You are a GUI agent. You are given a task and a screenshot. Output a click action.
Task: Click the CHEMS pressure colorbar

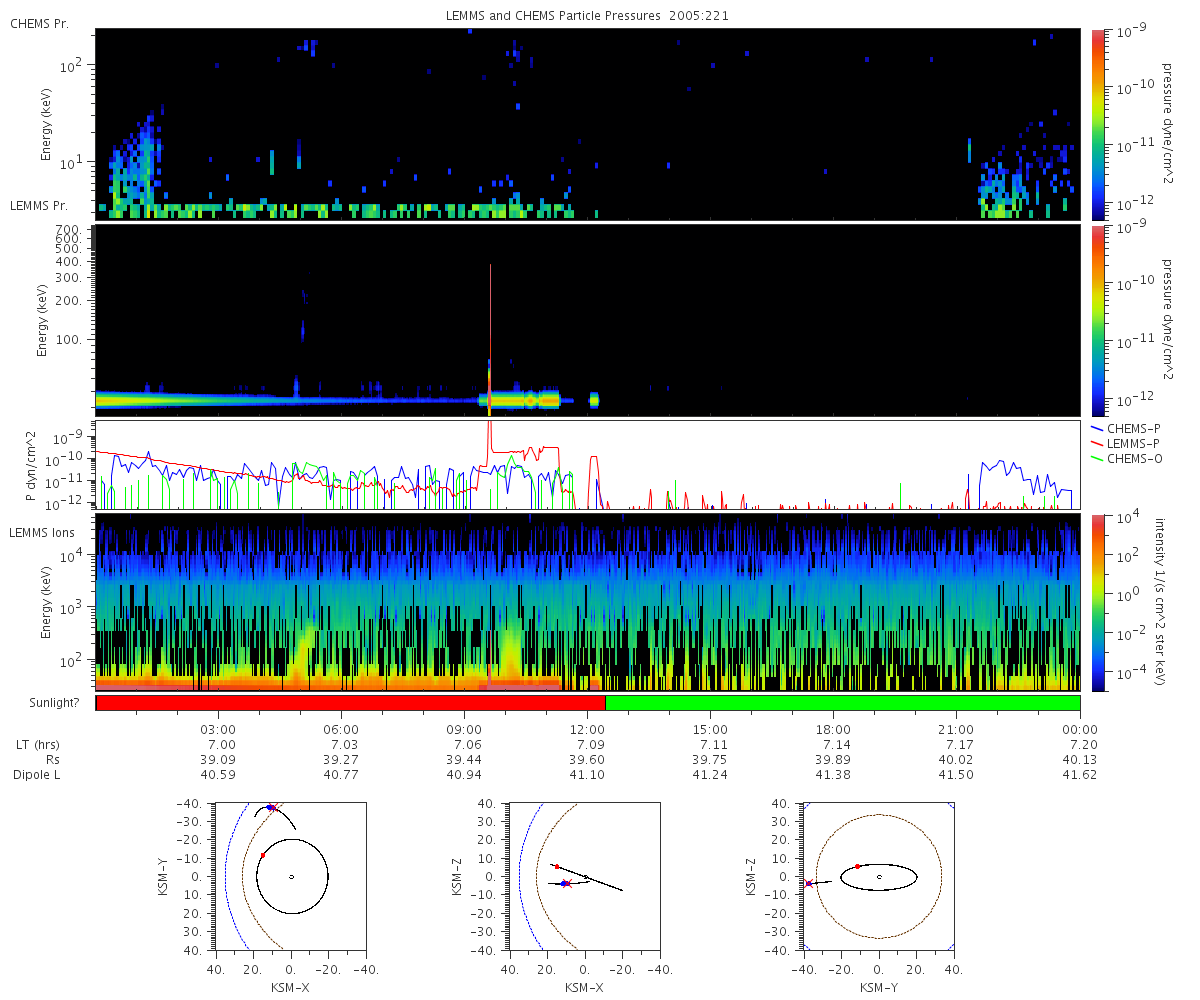coord(1097,124)
